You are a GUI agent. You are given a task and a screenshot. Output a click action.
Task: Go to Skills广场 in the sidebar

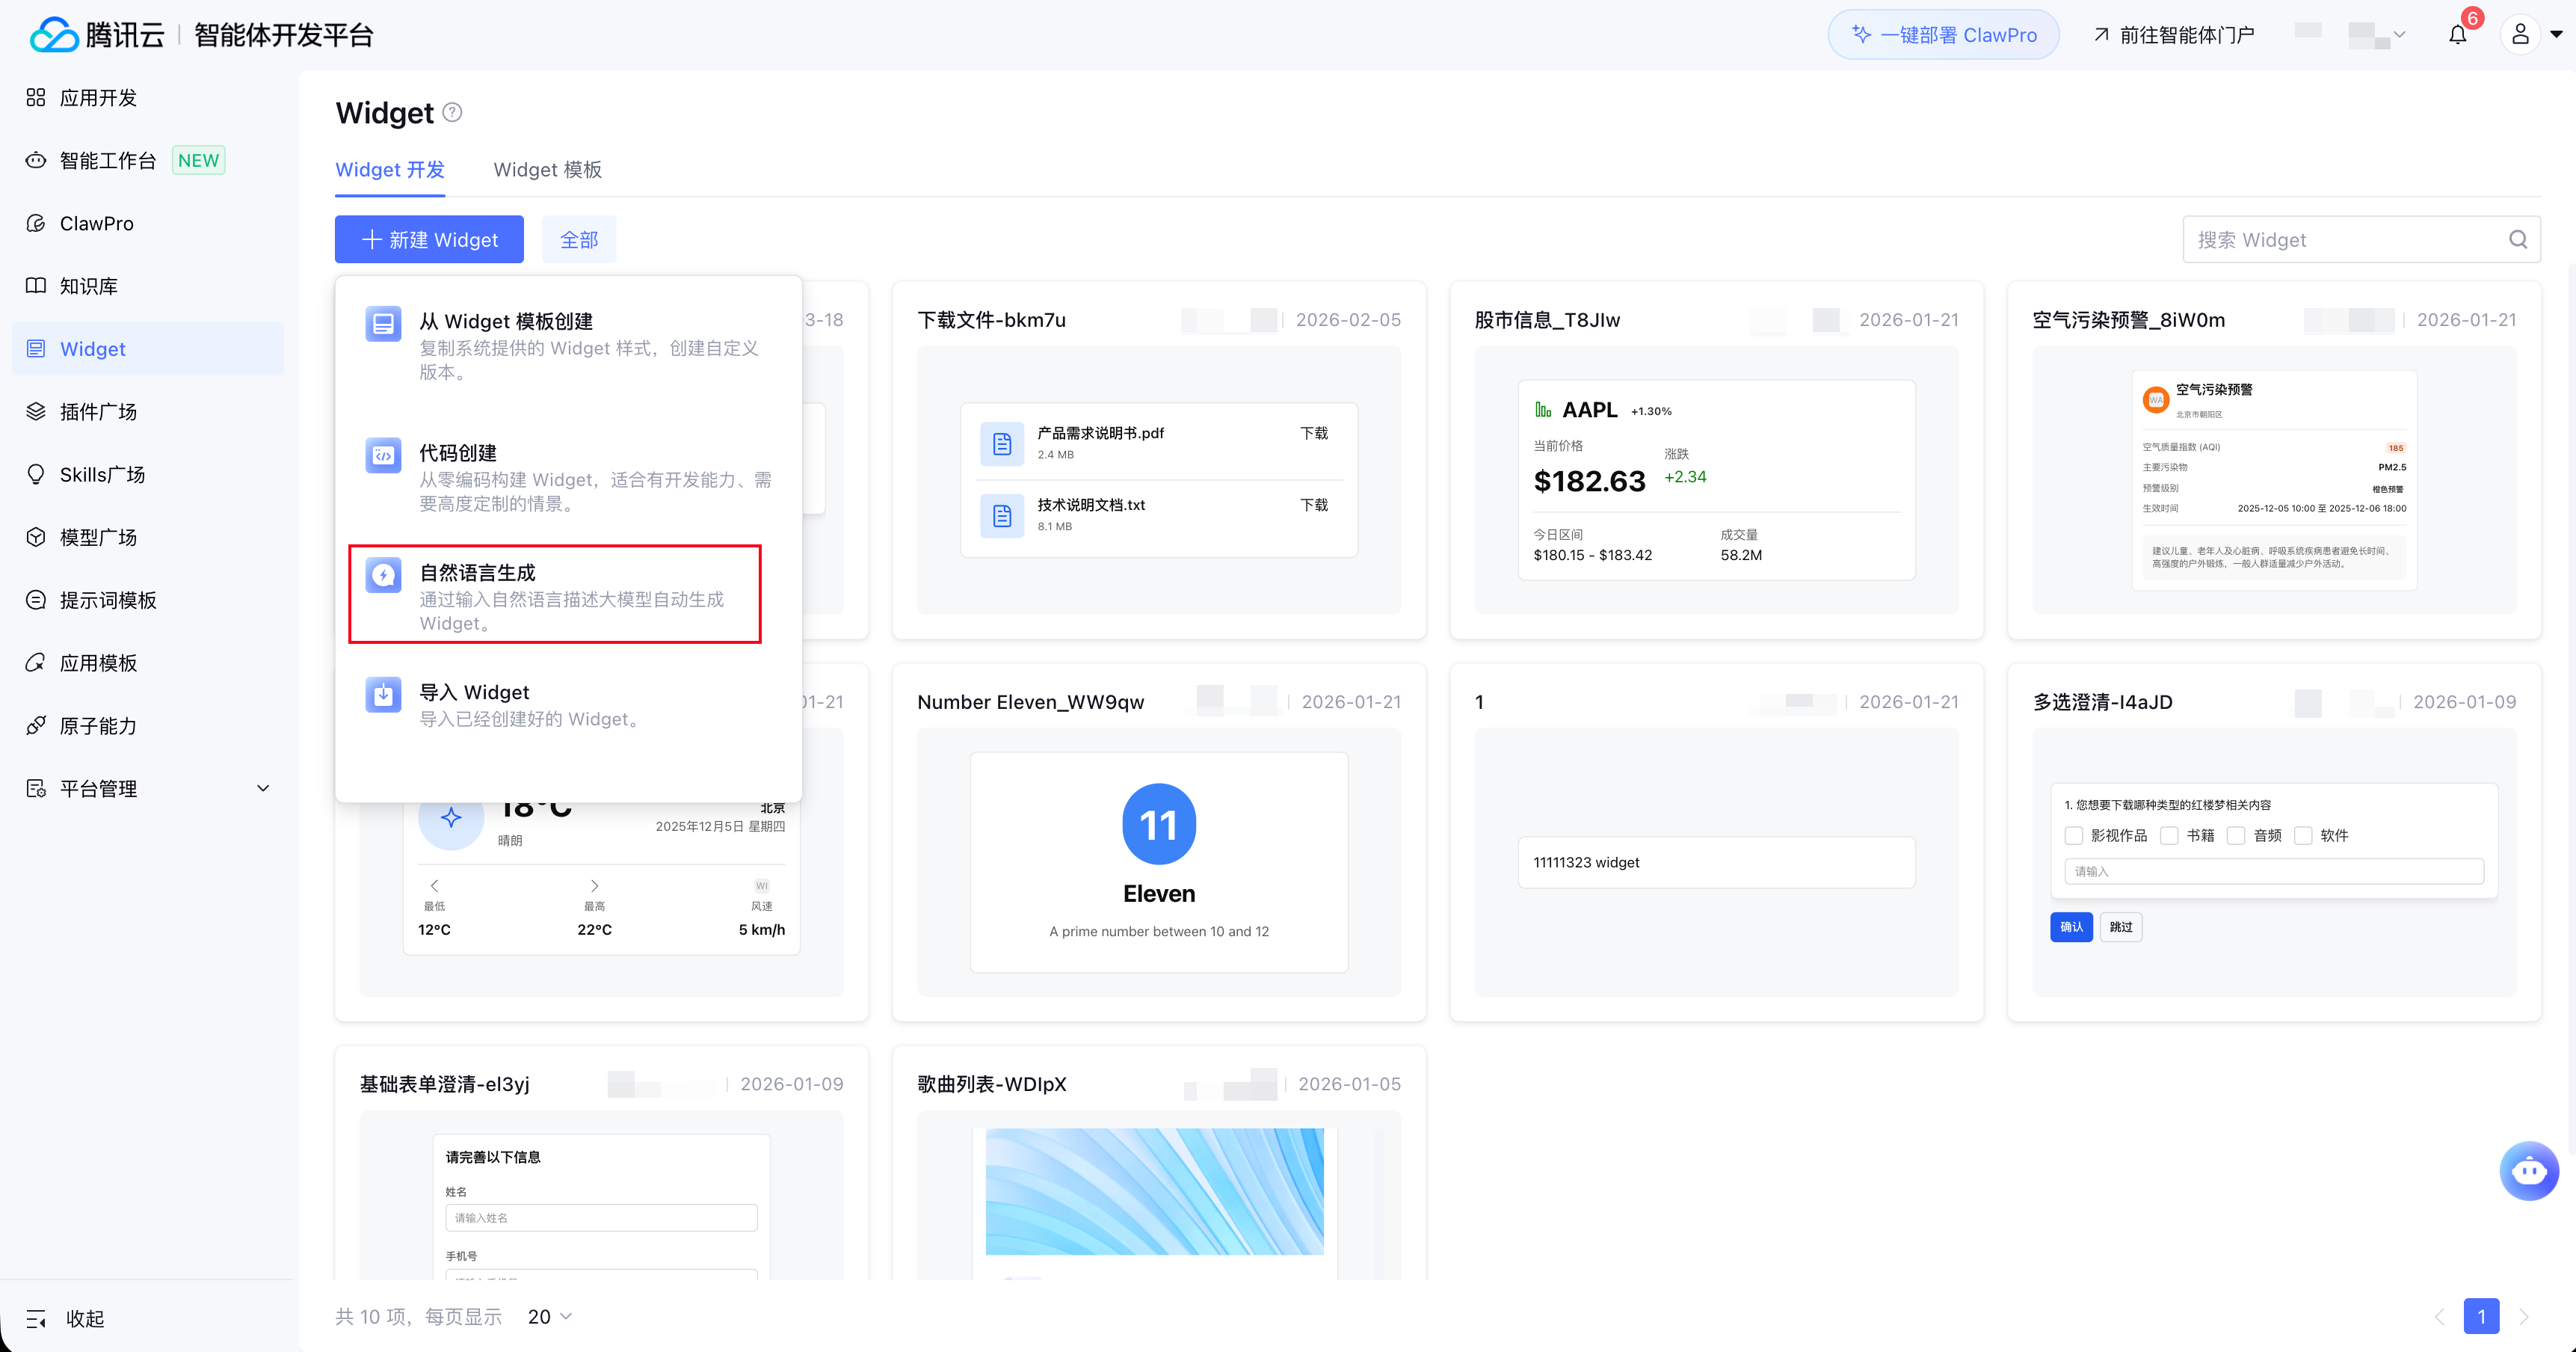[x=102, y=475]
